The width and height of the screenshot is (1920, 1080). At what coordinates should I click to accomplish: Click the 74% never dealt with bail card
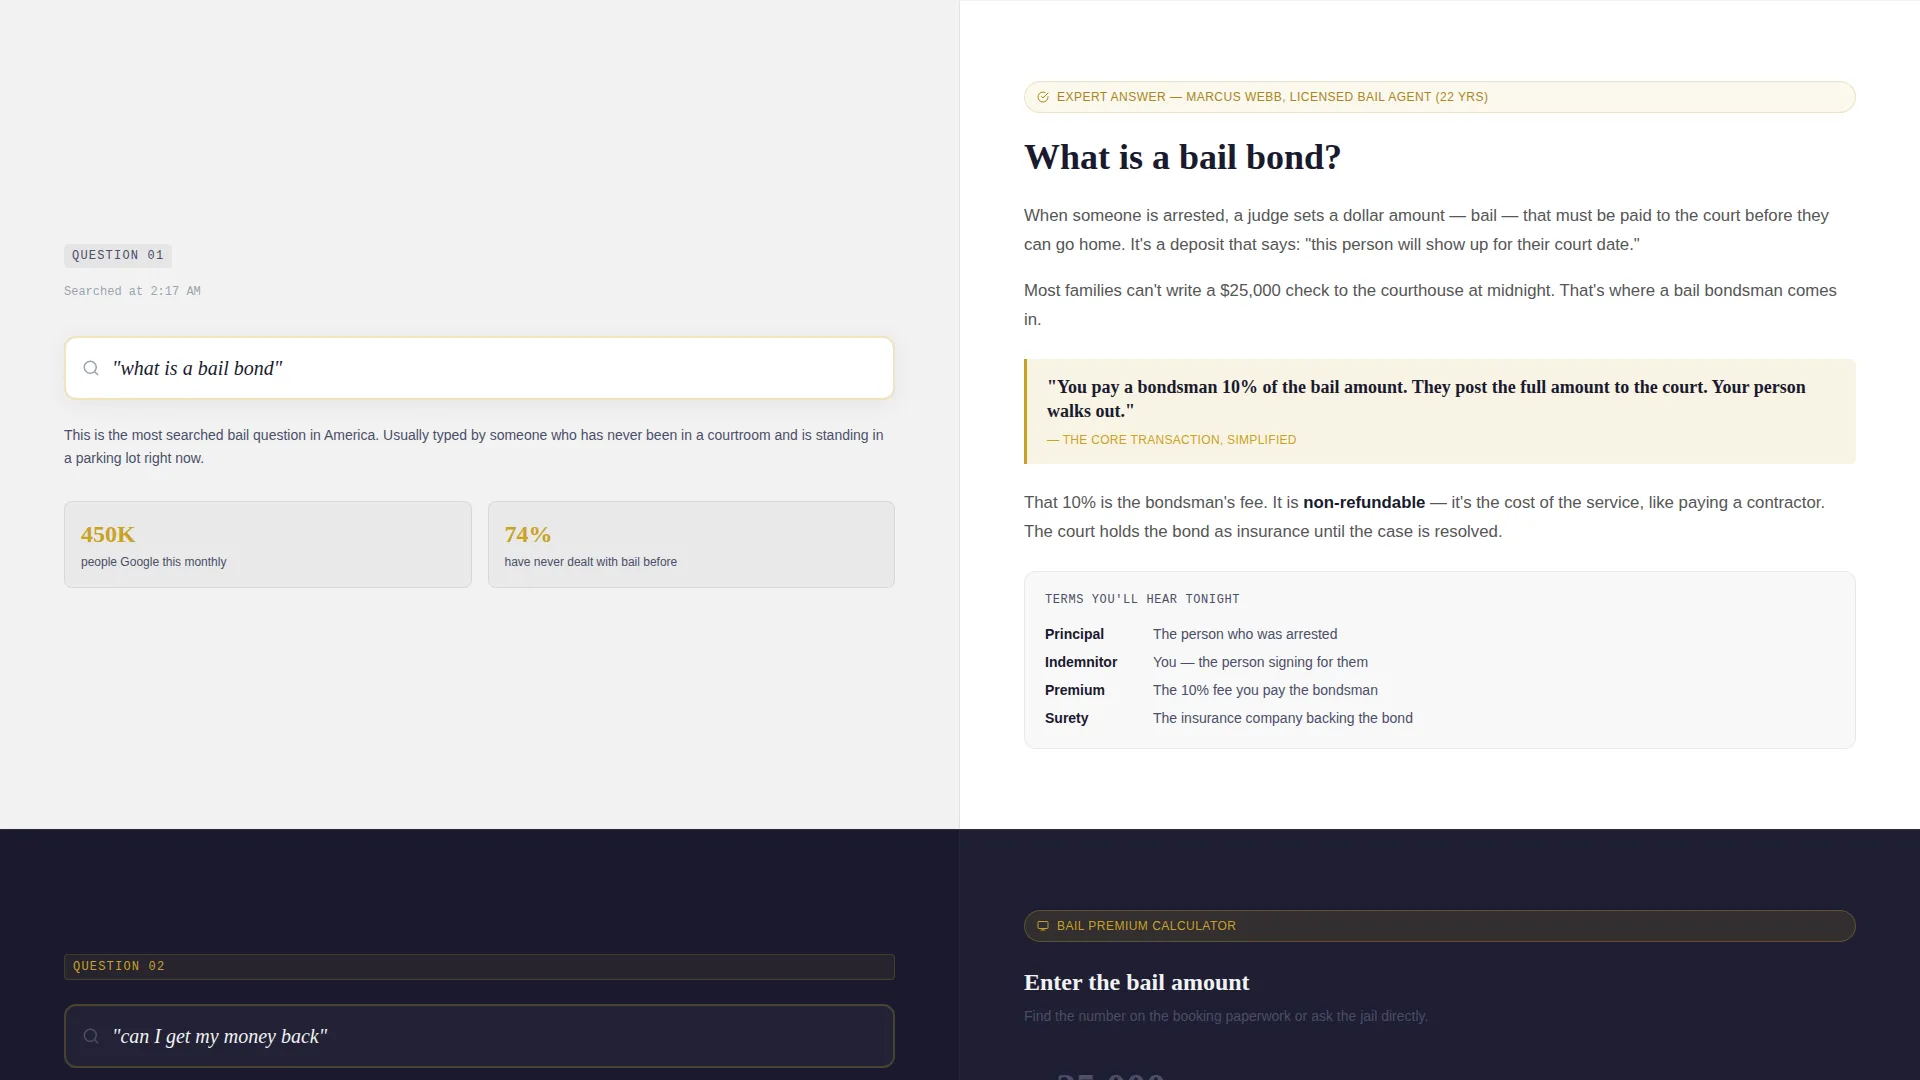[x=691, y=544]
